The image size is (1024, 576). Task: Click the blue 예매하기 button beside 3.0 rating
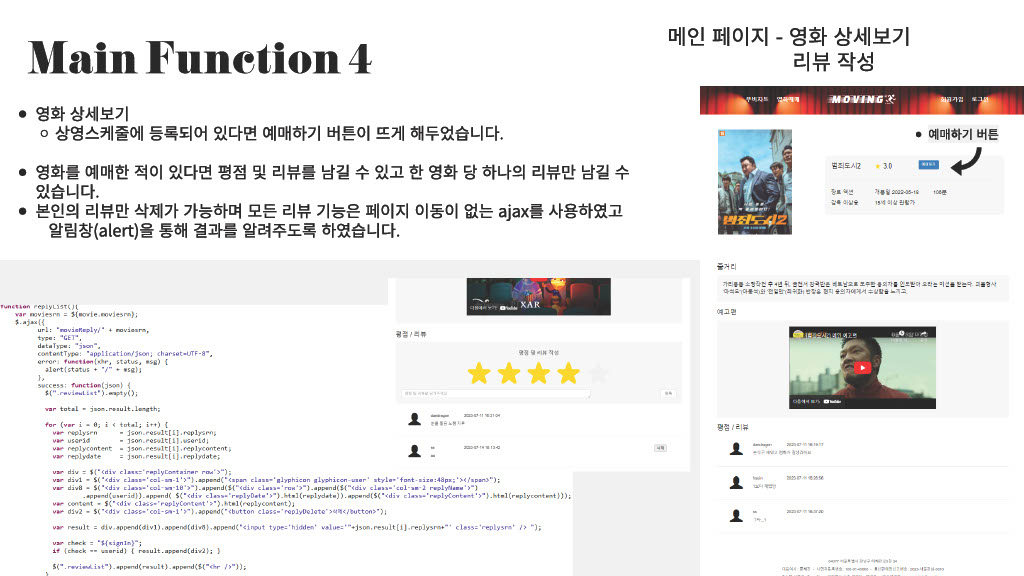929,165
